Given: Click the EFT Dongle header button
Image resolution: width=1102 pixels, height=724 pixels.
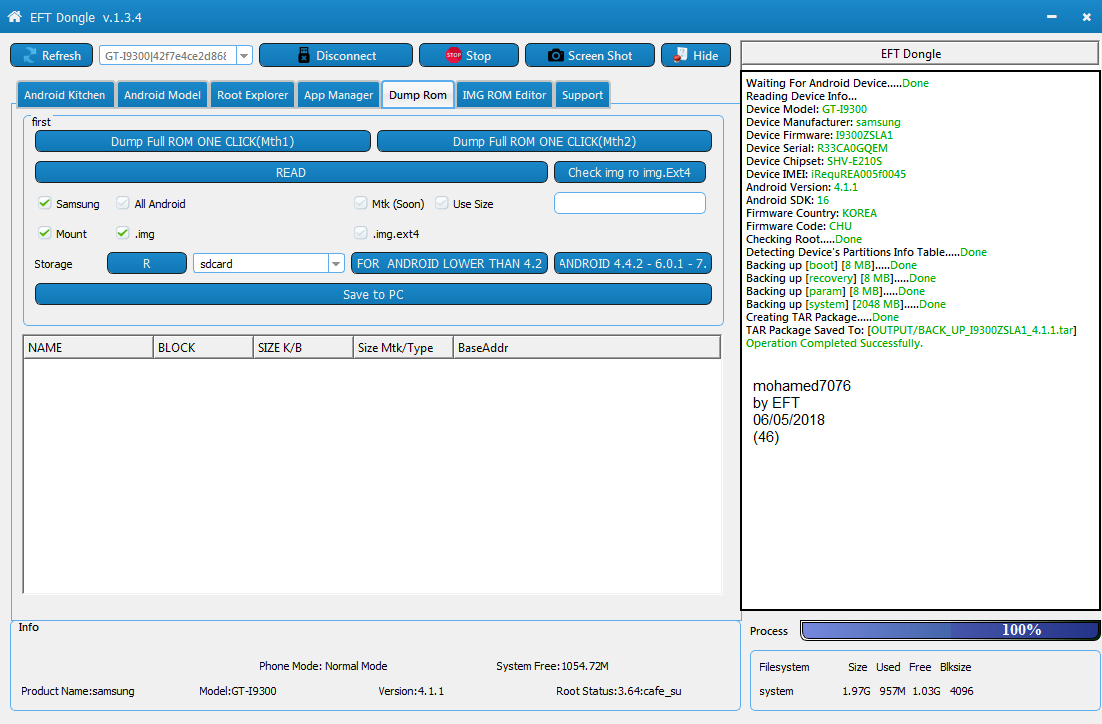Looking at the screenshot, I should click(919, 53).
